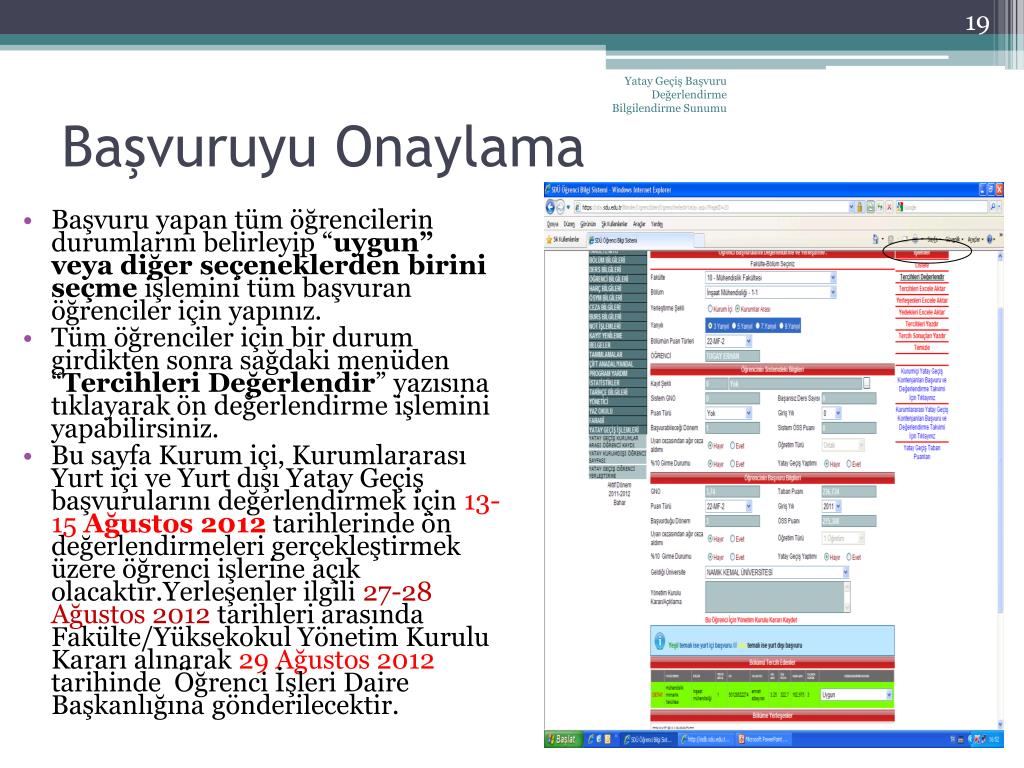The image size is (1024, 768).
Task: Open the Giriş Yılı dropdown showing 2011
Action: pyautogui.click(x=832, y=506)
